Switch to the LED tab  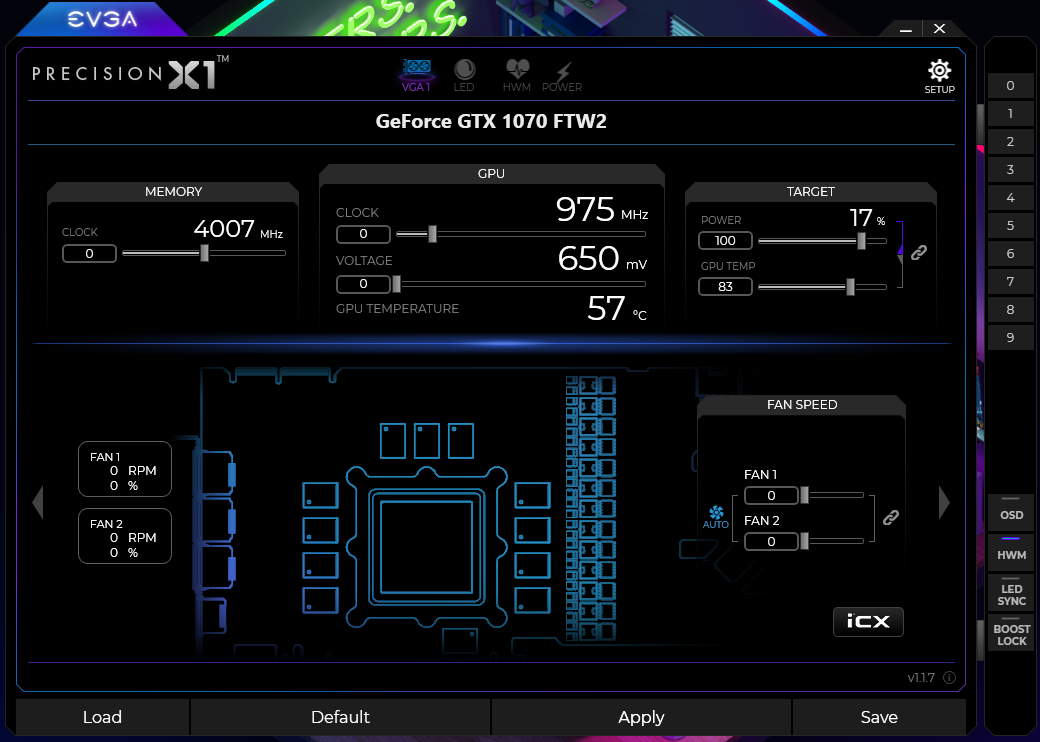click(464, 76)
